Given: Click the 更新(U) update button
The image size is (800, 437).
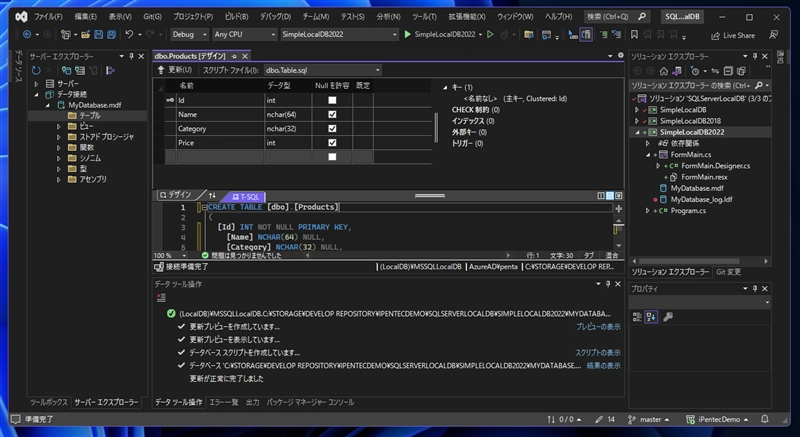Looking at the screenshot, I should coord(173,70).
